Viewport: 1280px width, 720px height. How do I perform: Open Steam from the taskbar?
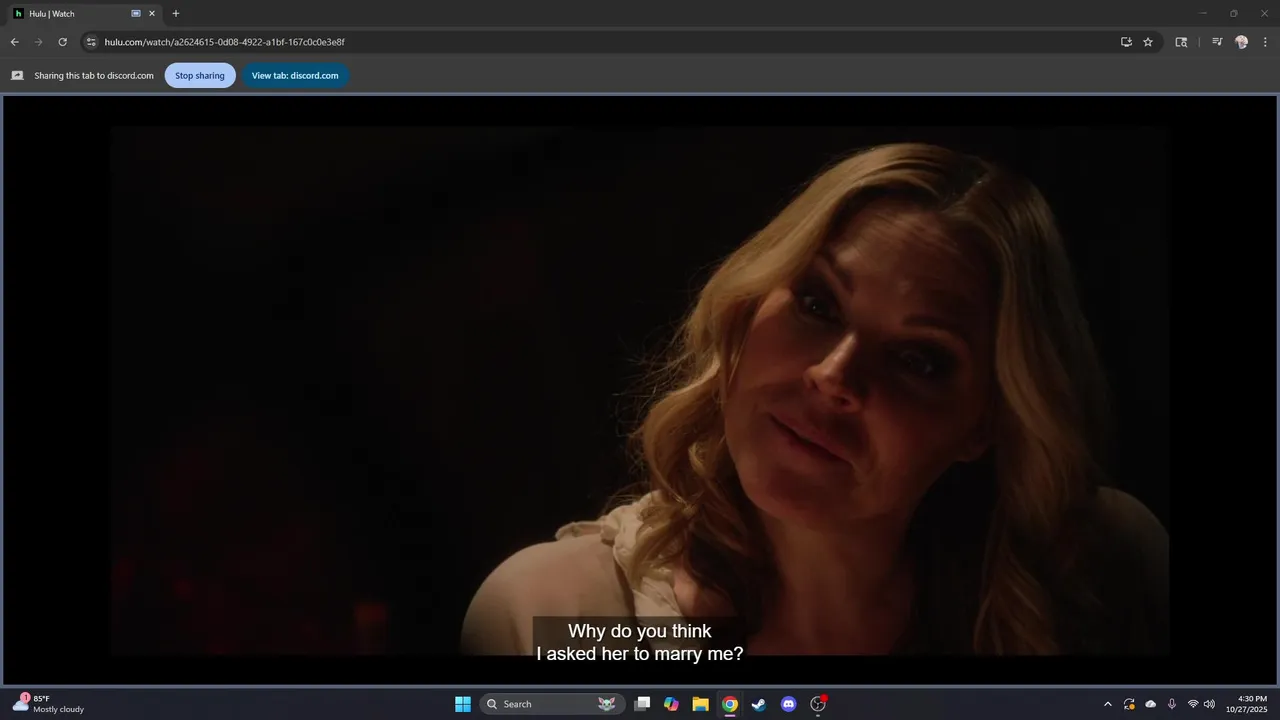(x=759, y=704)
